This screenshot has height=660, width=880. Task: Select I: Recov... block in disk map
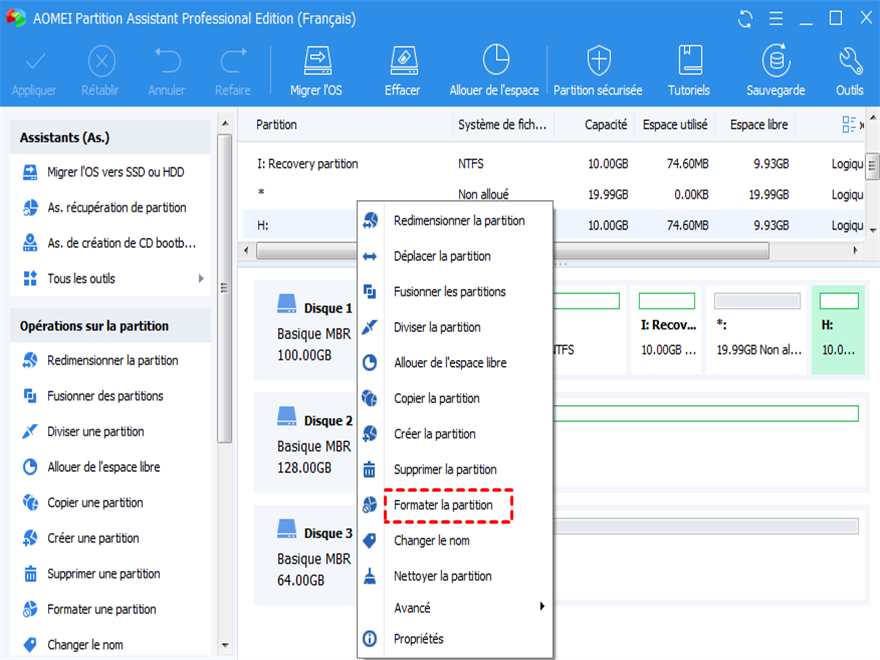(x=667, y=329)
